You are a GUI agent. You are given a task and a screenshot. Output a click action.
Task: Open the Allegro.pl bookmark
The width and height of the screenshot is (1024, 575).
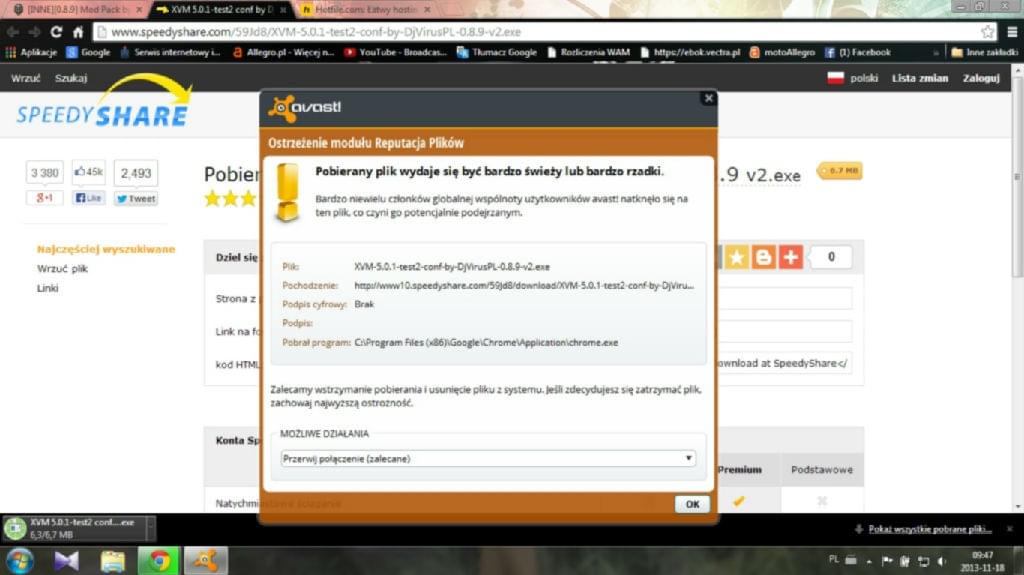283,52
